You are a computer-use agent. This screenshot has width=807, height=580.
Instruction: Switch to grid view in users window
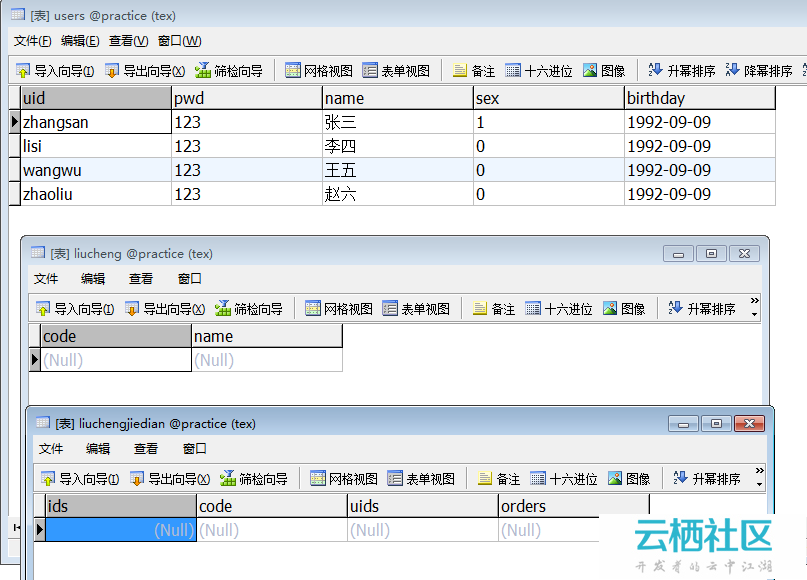319,71
